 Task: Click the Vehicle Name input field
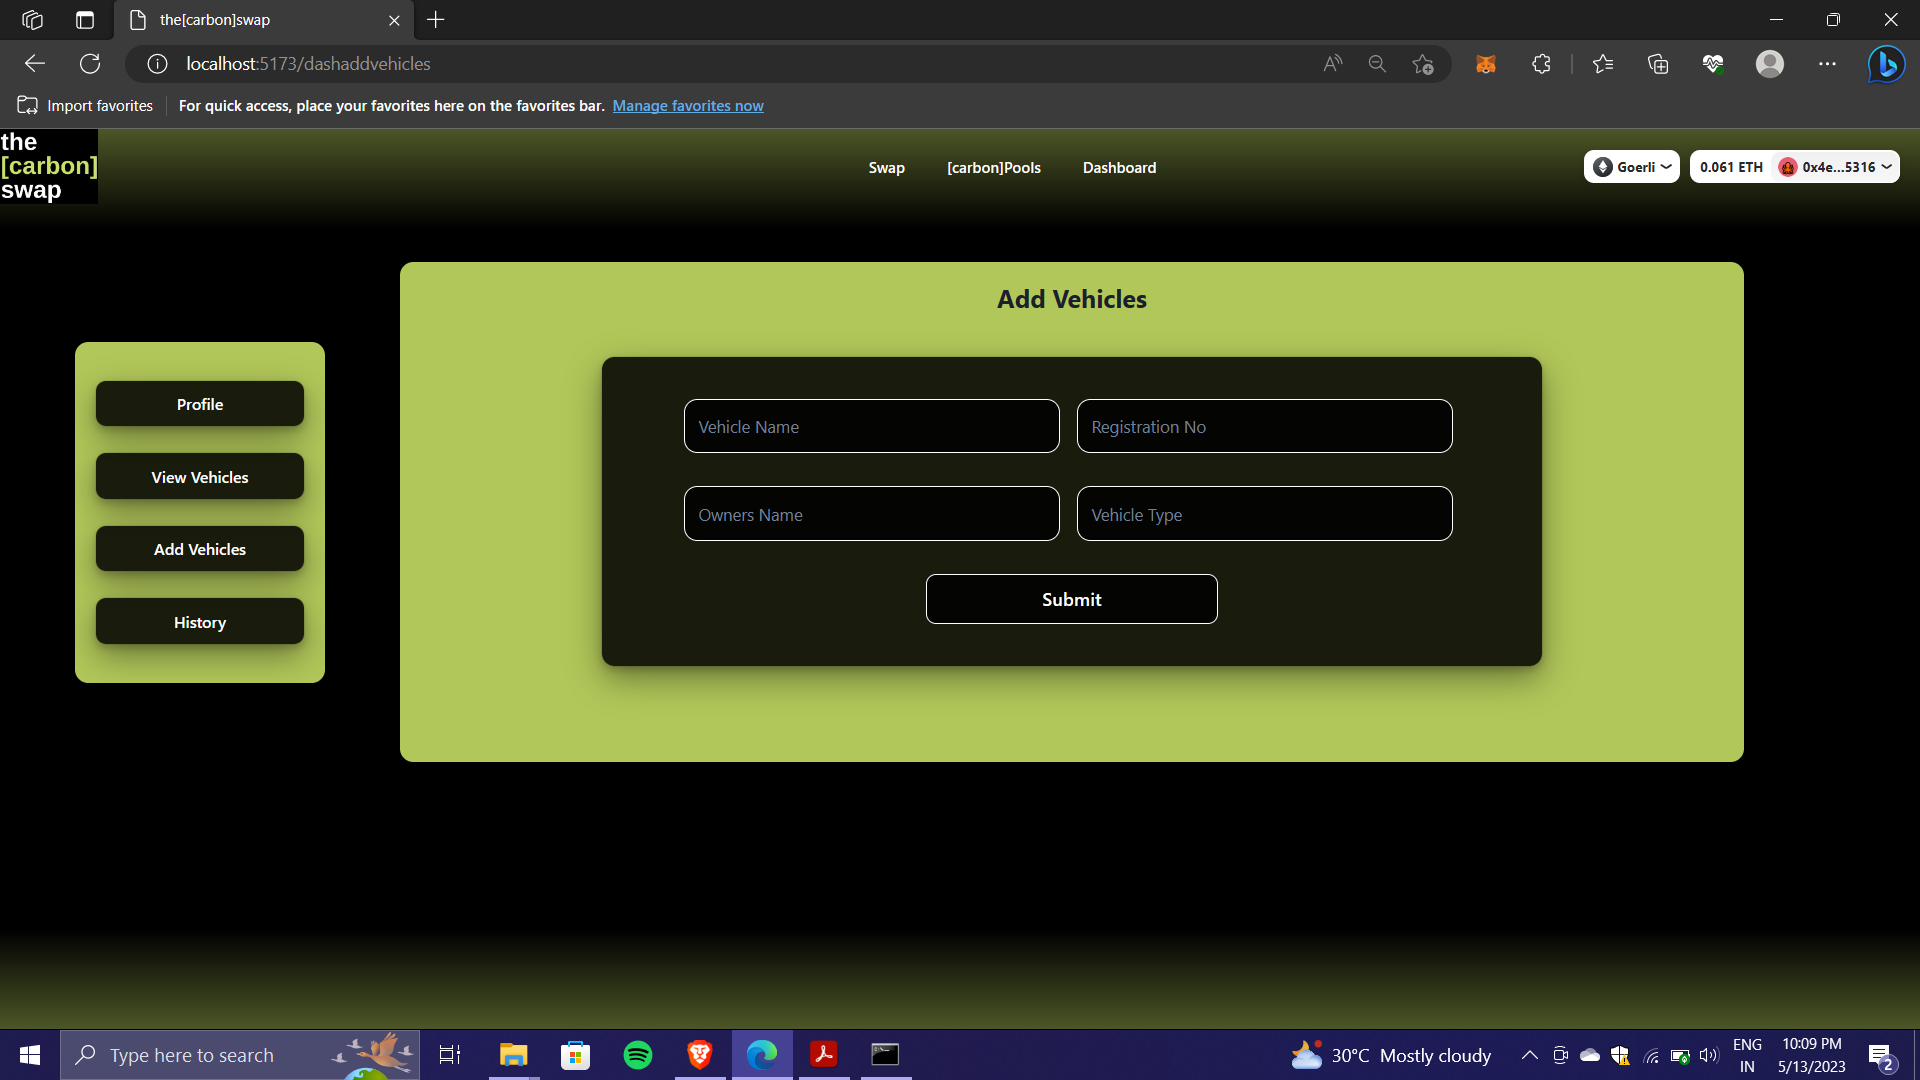click(871, 426)
